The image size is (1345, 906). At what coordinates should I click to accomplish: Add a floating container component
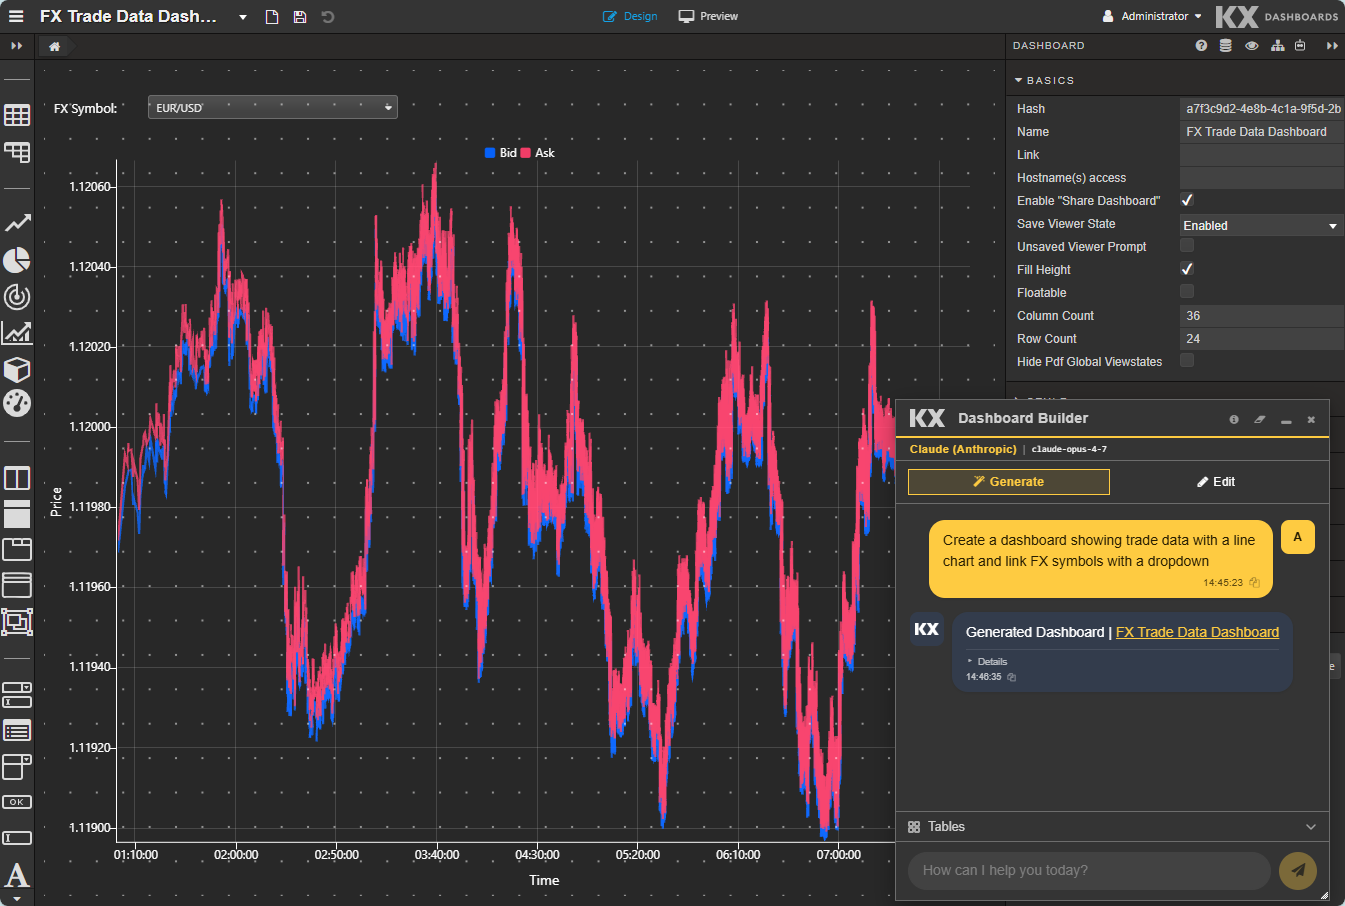pos(17,622)
